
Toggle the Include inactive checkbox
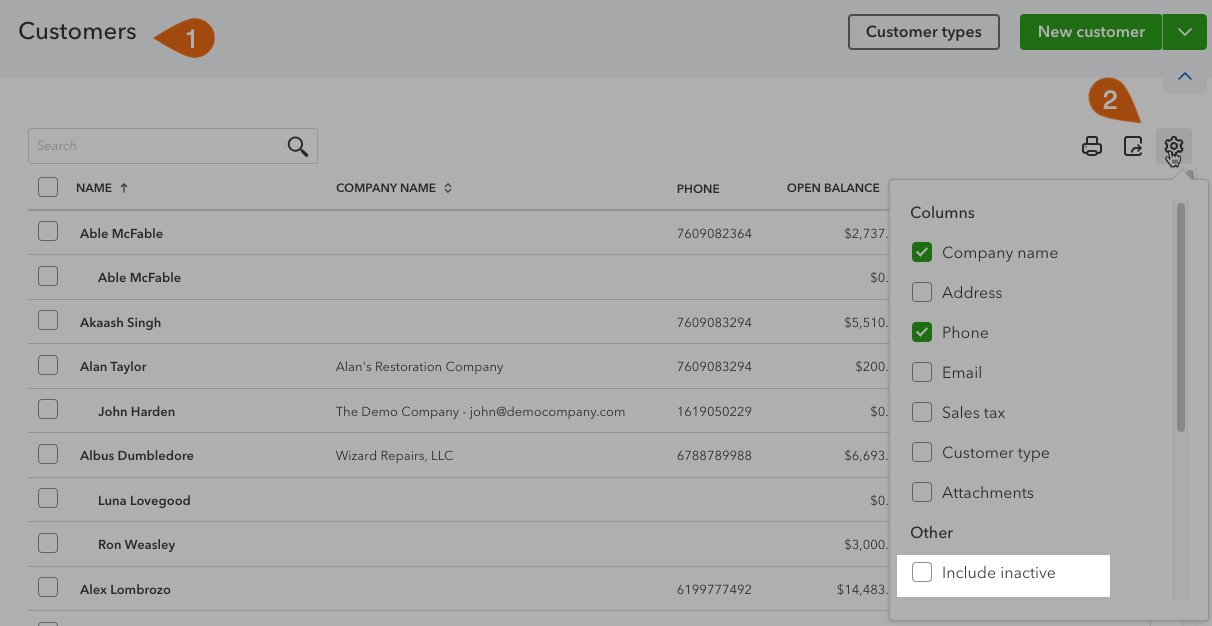[x=922, y=572]
